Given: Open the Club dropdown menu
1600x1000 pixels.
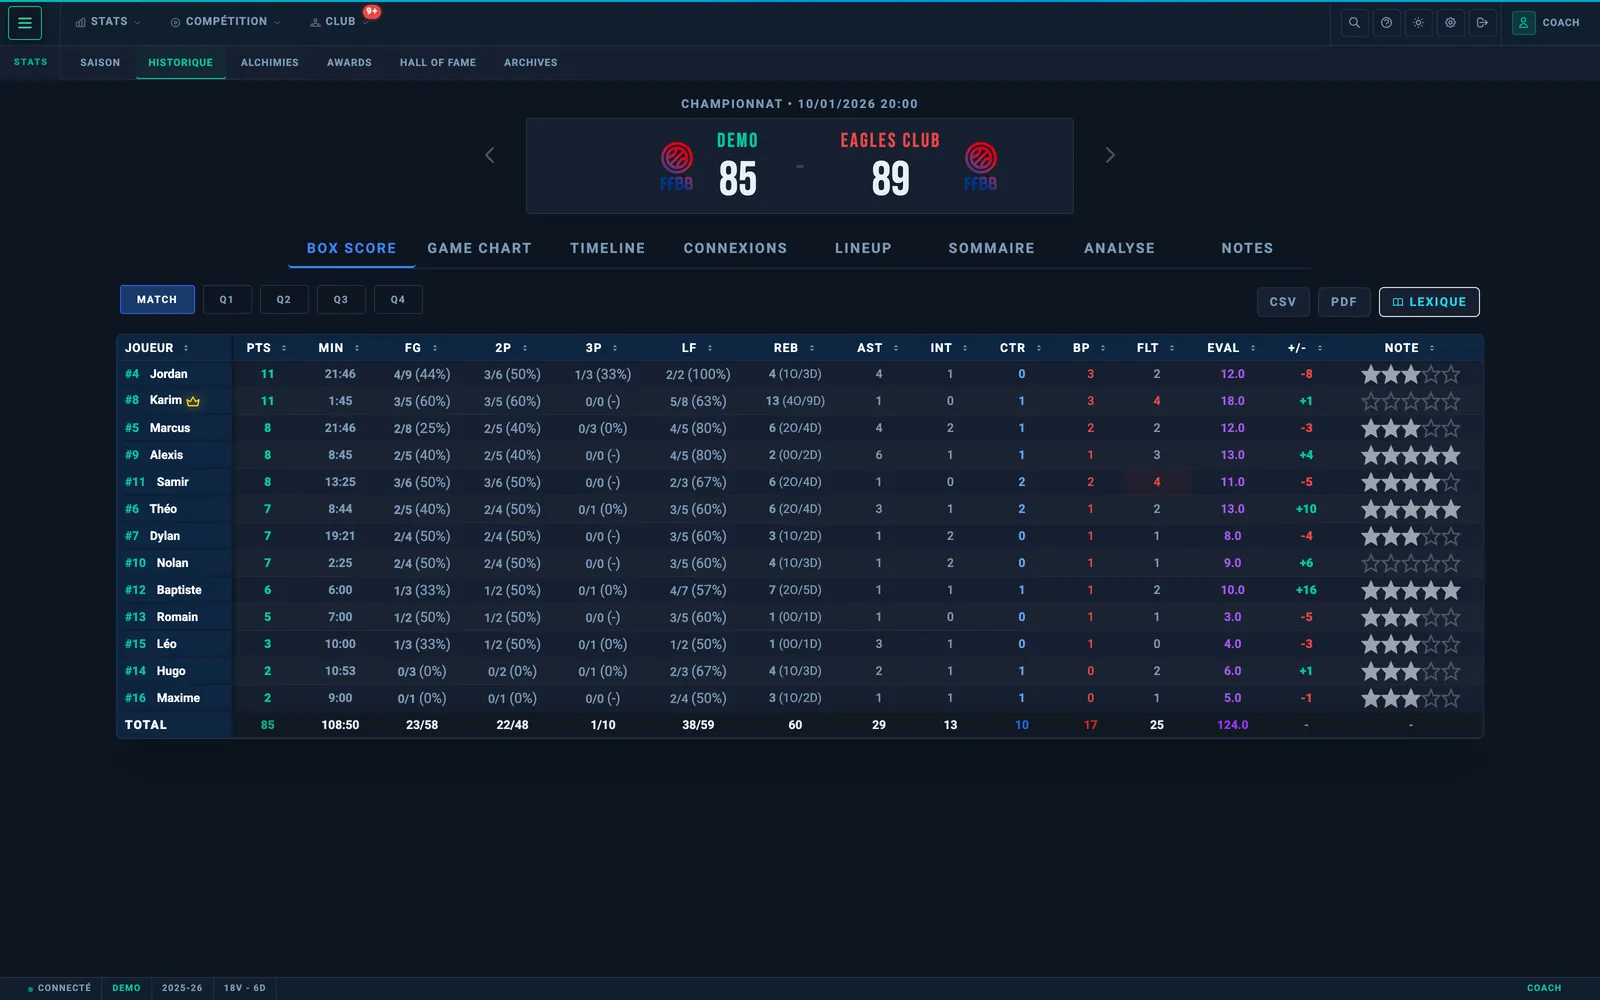Looking at the screenshot, I should 339,22.
